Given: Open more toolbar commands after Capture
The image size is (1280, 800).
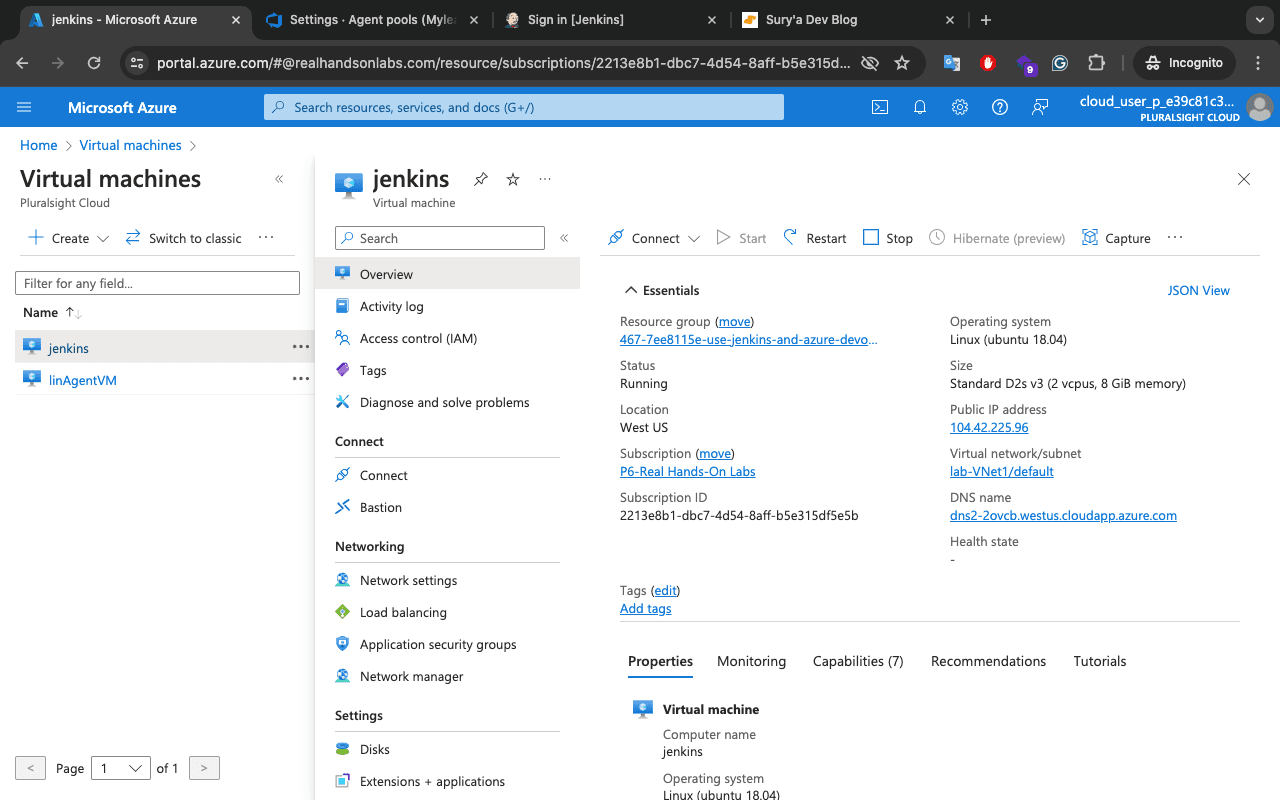Looking at the screenshot, I should coord(1175,237).
